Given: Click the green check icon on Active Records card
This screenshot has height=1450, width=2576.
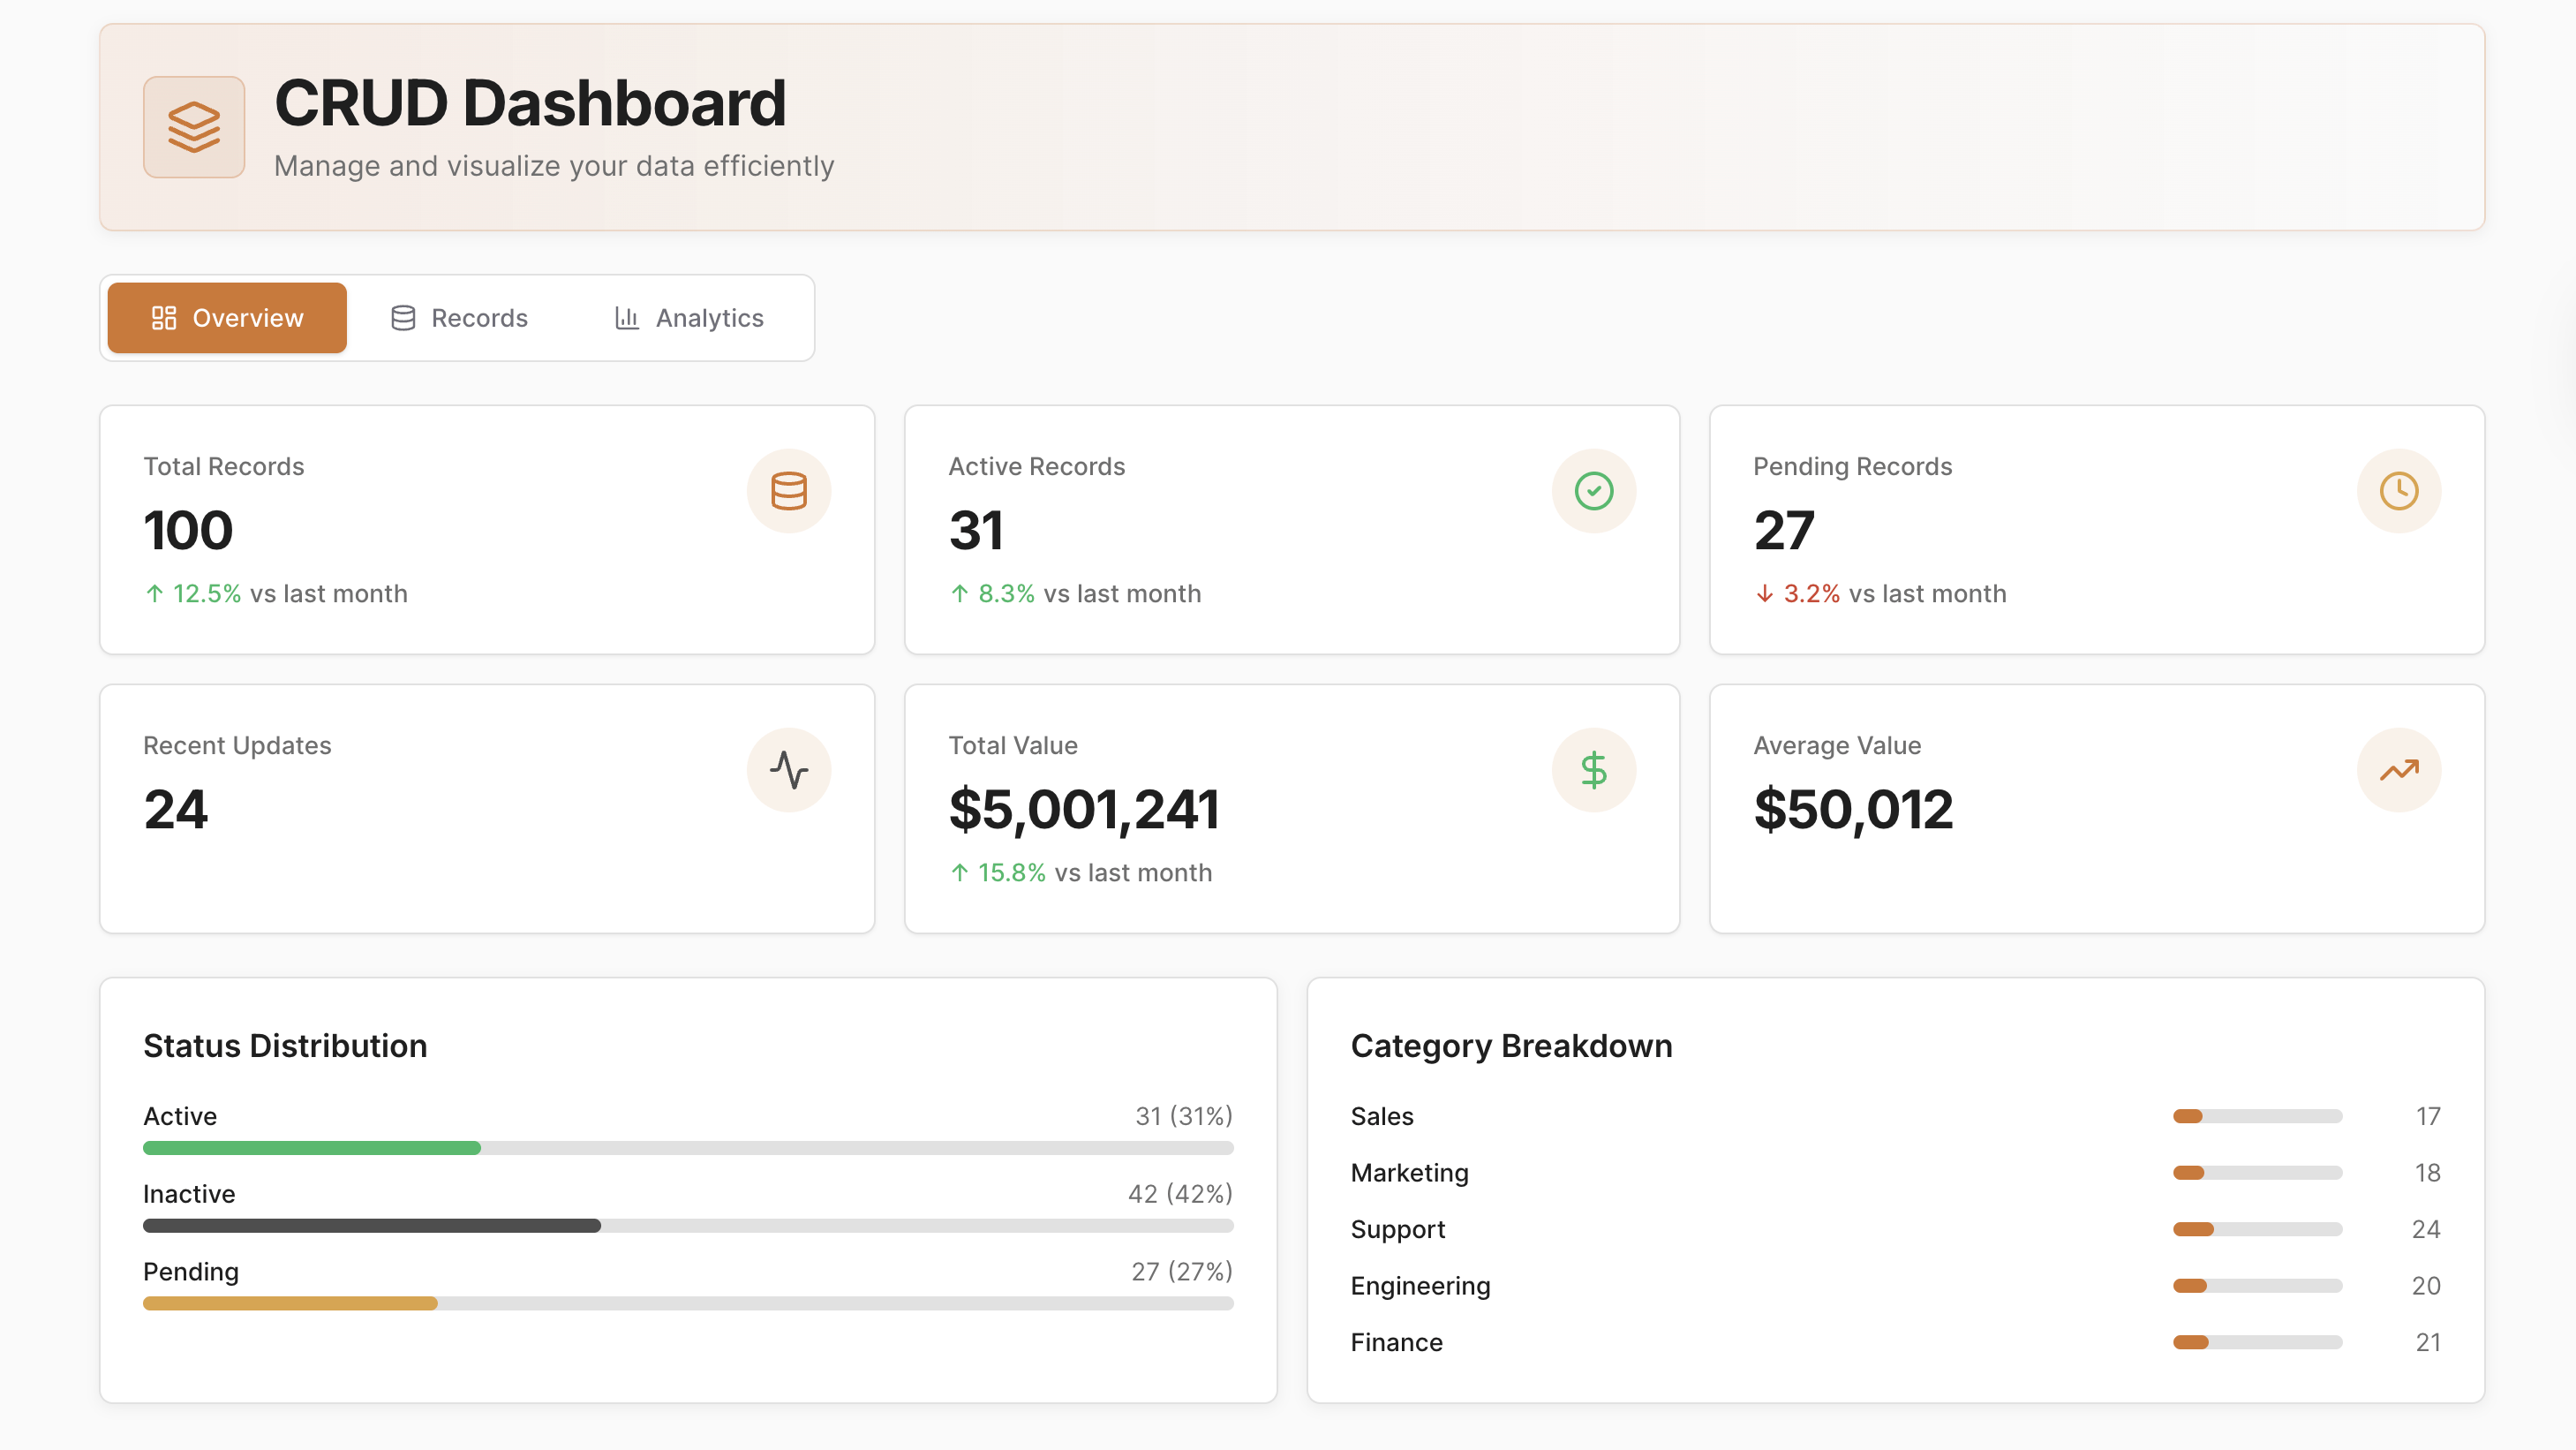Looking at the screenshot, I should (1594, 491).
